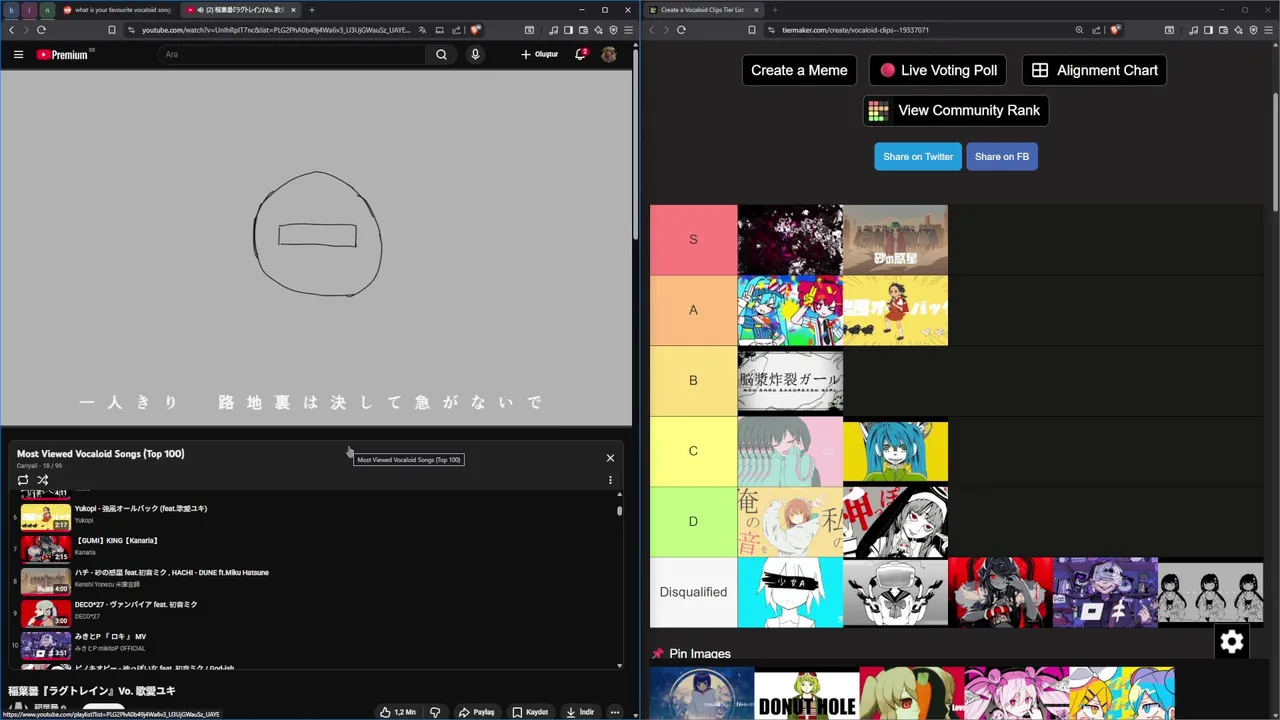Close the playlist panel
Screen dimensions: 1280x720
coord(610,458)
